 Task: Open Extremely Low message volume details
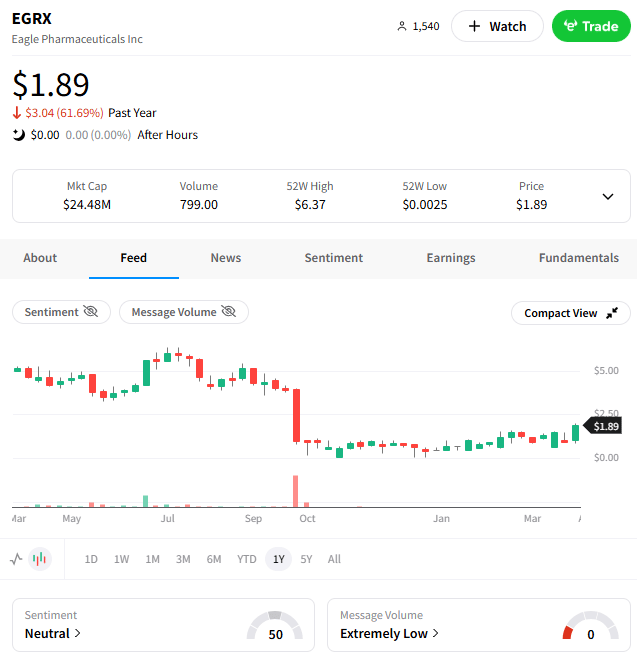tap(389, 633)
